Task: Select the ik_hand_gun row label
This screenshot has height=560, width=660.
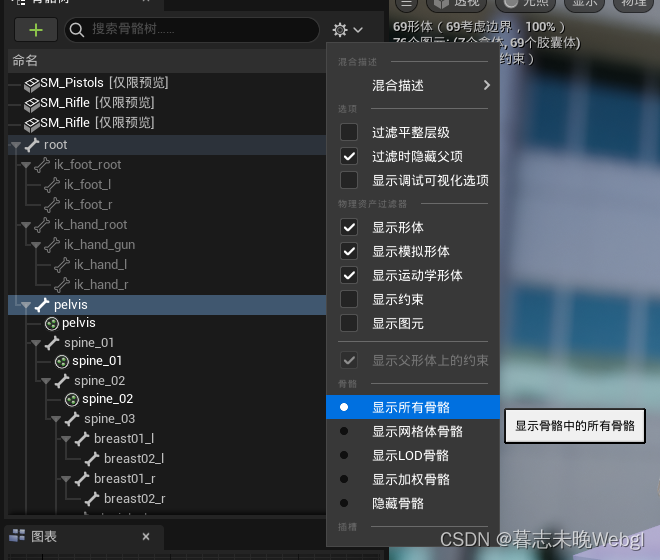Action: coord(99,245)
